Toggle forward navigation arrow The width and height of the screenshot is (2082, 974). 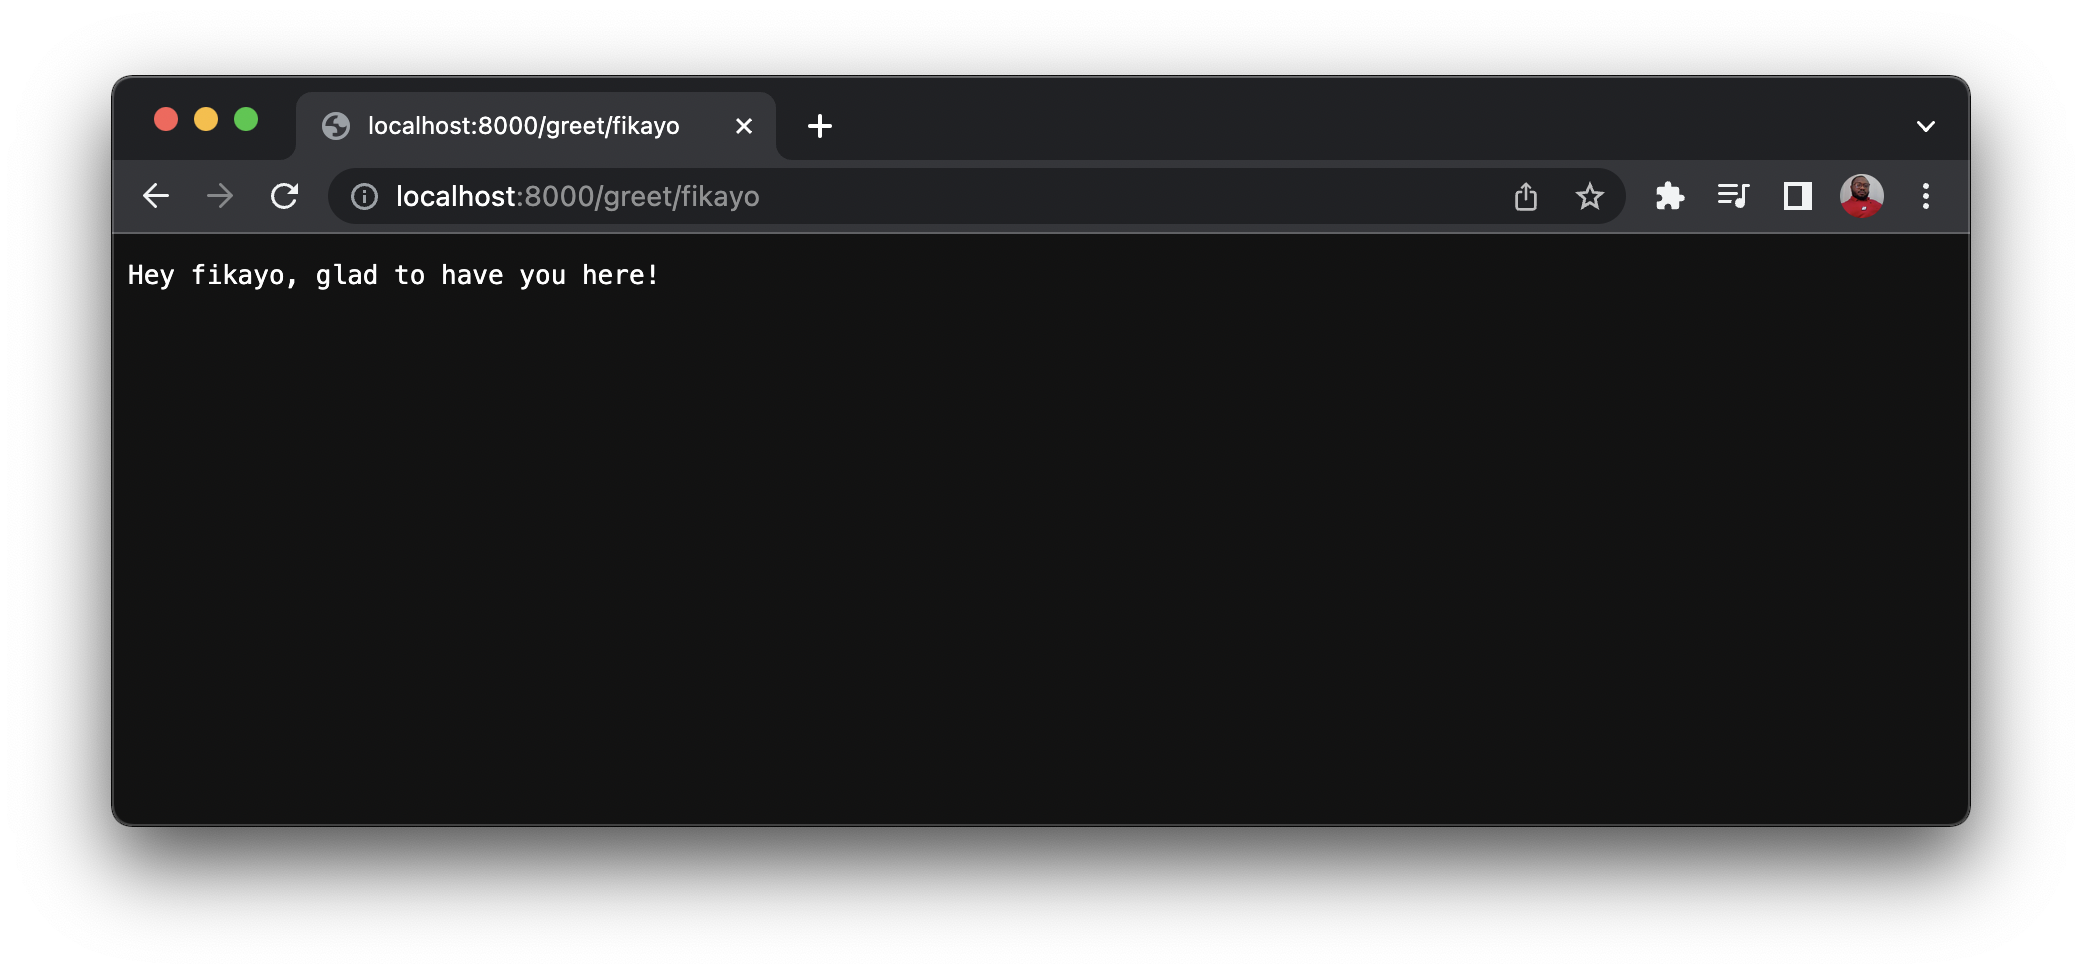click(x=220, y=196)
